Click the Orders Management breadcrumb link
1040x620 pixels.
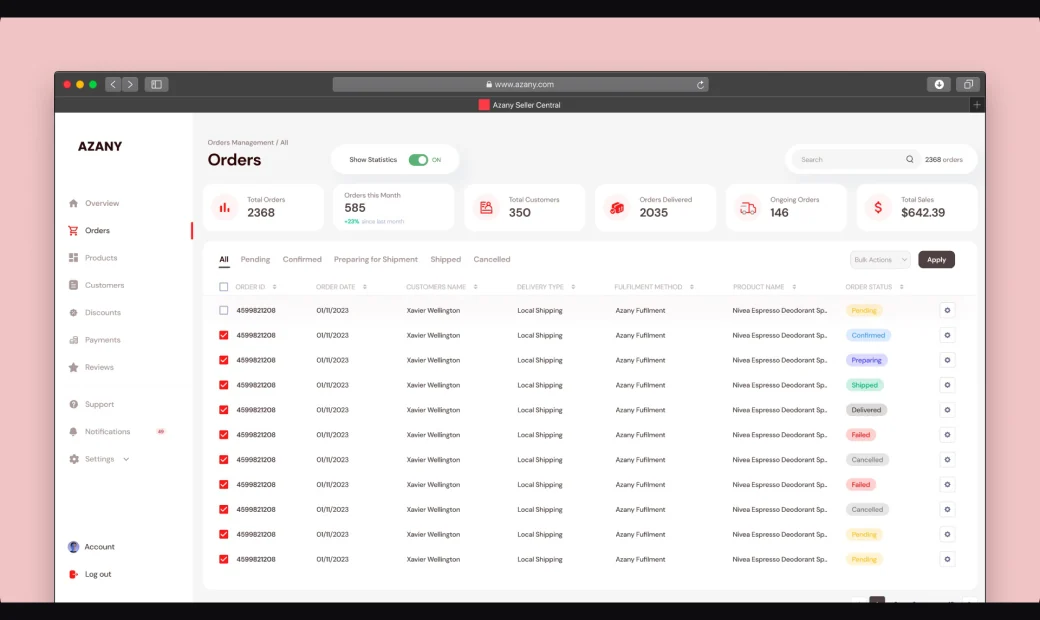click(x=240, y=143)
